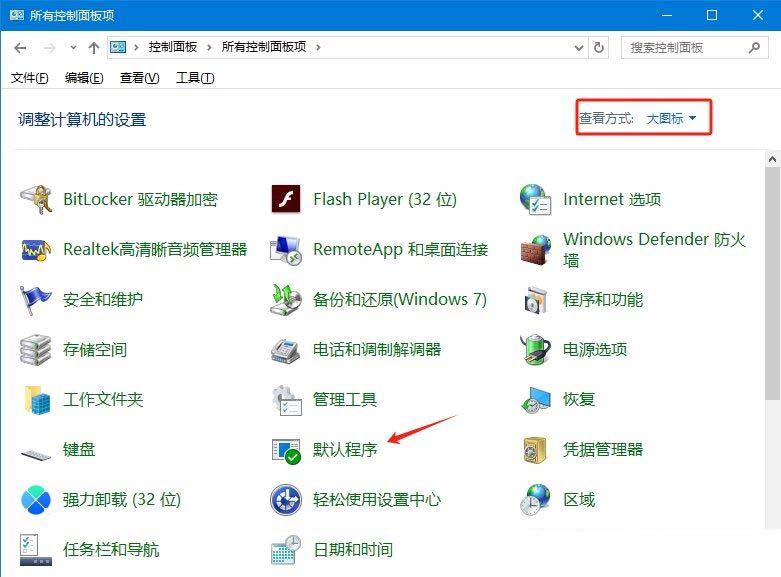This screenshot has width=781, height=577.
Task: Open the 工具(T) menu
Action: tap(195, 78)
